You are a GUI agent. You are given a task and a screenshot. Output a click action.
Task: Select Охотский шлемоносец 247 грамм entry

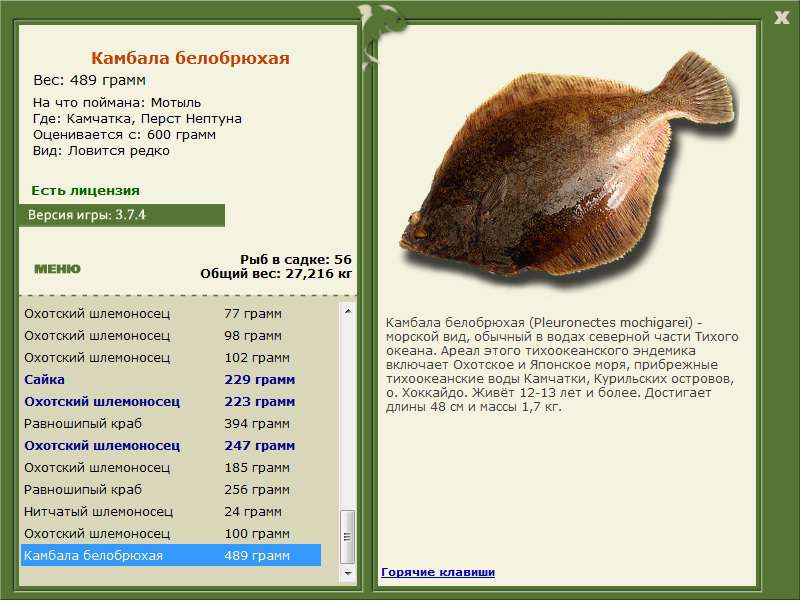171,445
